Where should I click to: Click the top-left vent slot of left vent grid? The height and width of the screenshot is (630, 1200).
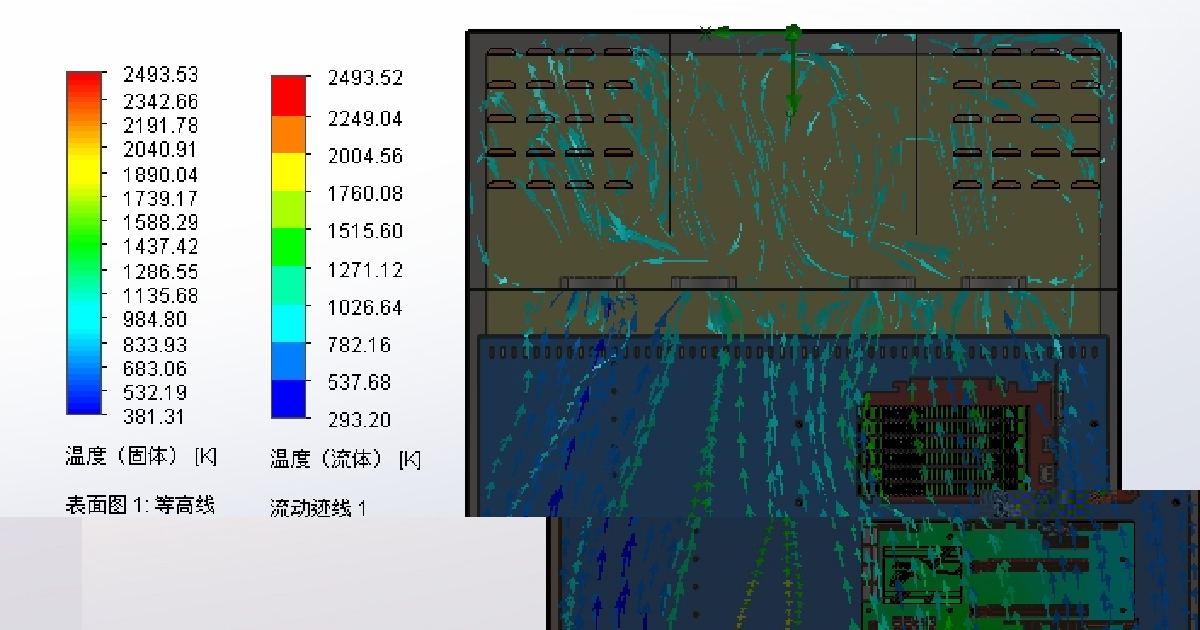point(501,52)
